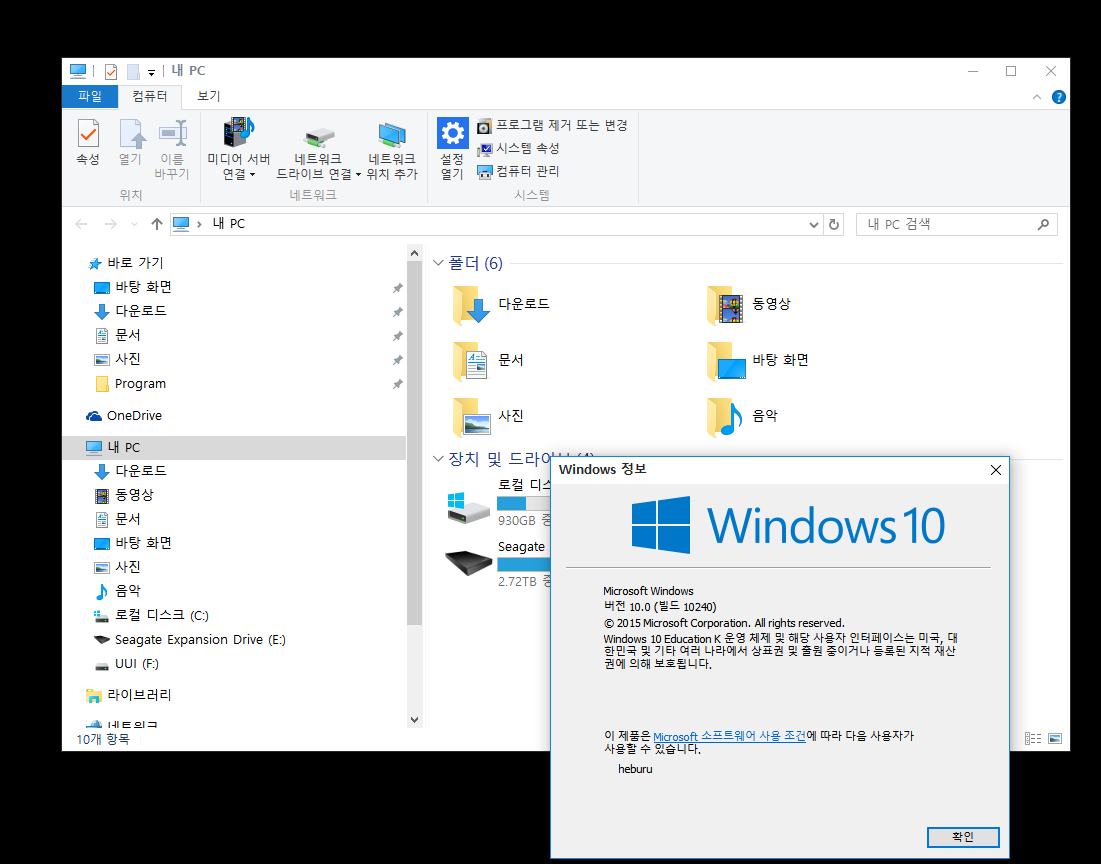
Task: Open Customize Quick Access Toolbar dropdown
Action: click(151, 72)
